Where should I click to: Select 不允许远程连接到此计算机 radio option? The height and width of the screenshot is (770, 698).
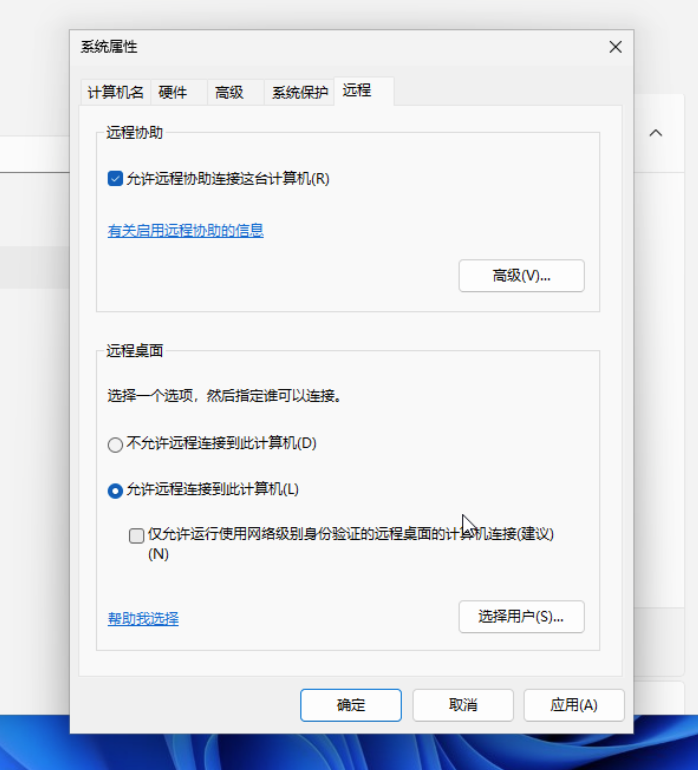(115, 444)
